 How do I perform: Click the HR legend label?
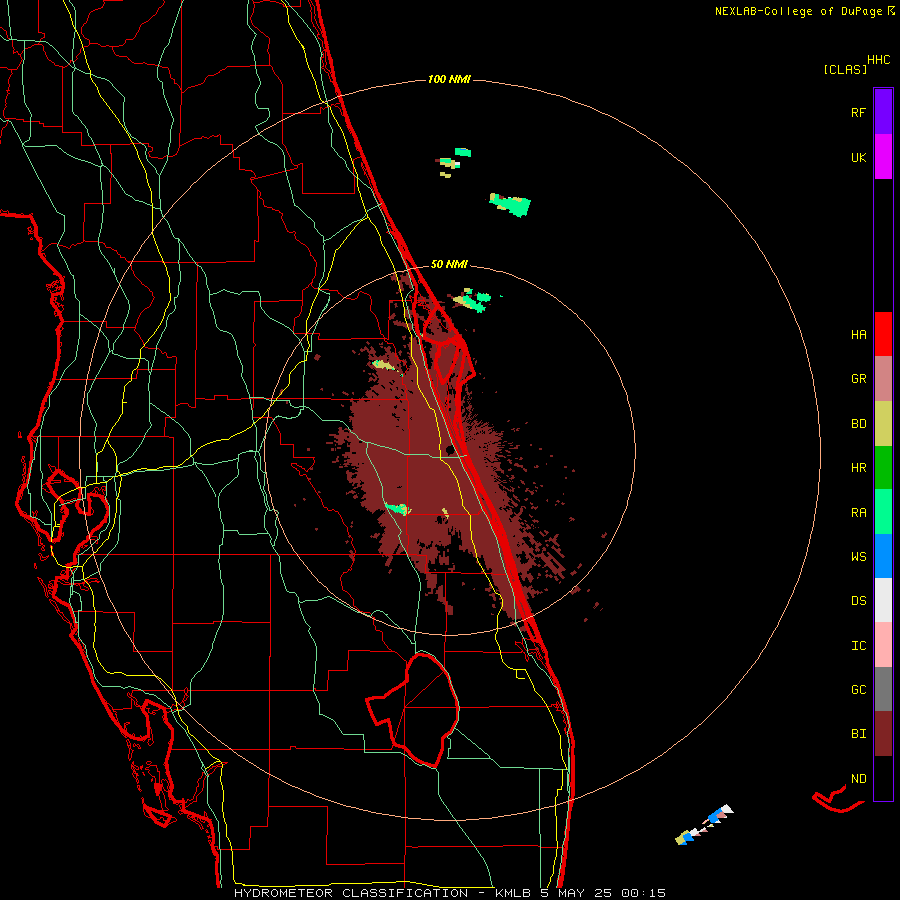tap(858, 468)
